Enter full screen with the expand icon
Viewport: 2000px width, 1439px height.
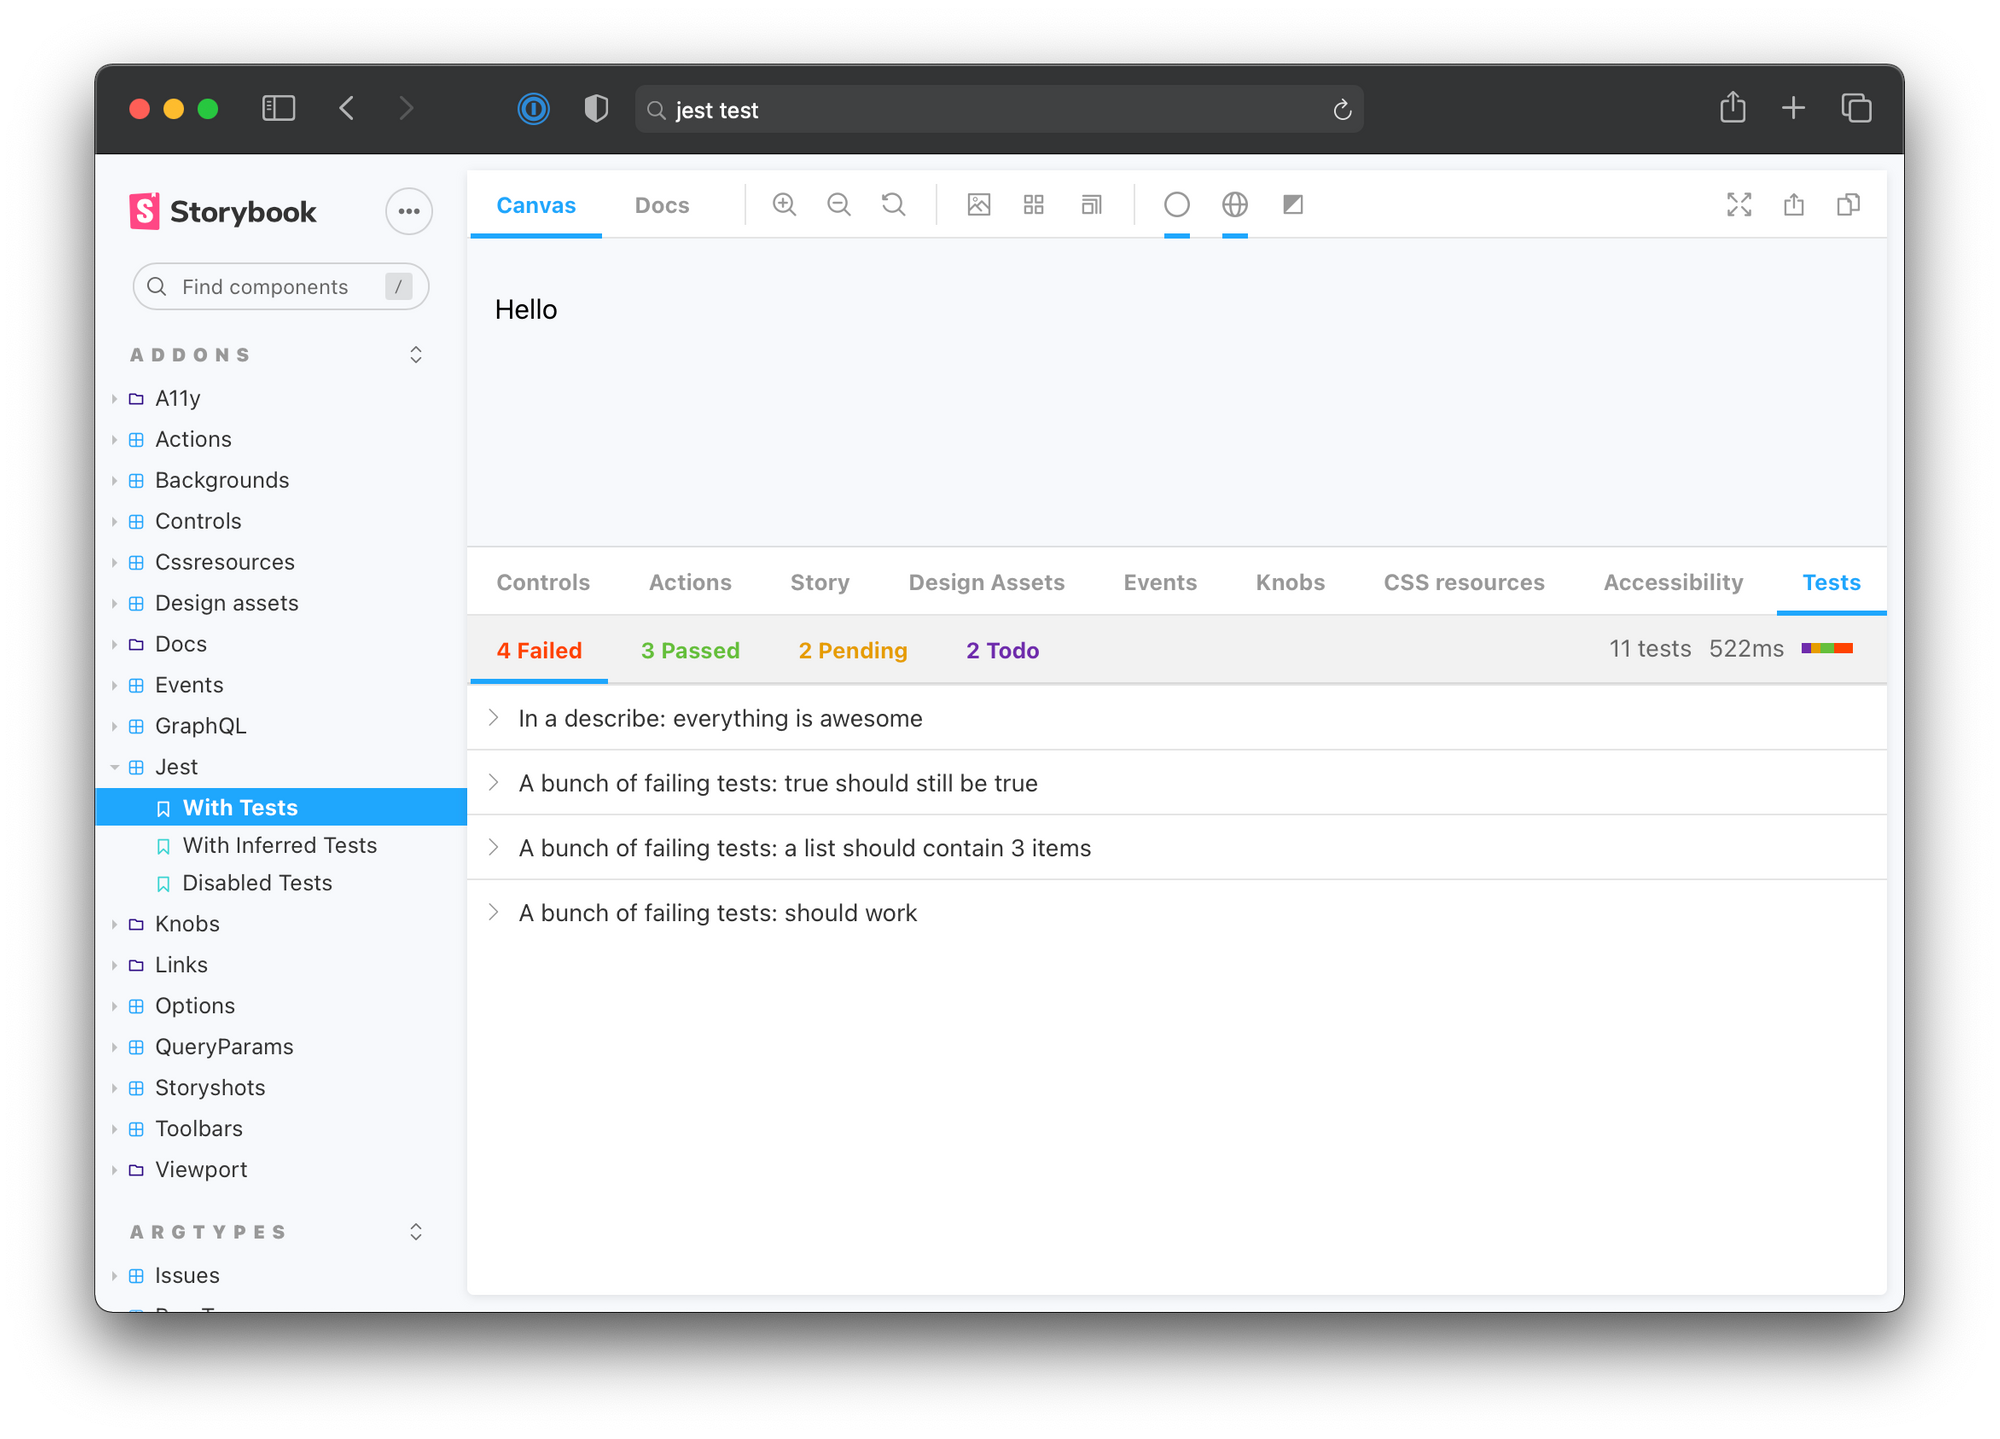coord(1739,205)
